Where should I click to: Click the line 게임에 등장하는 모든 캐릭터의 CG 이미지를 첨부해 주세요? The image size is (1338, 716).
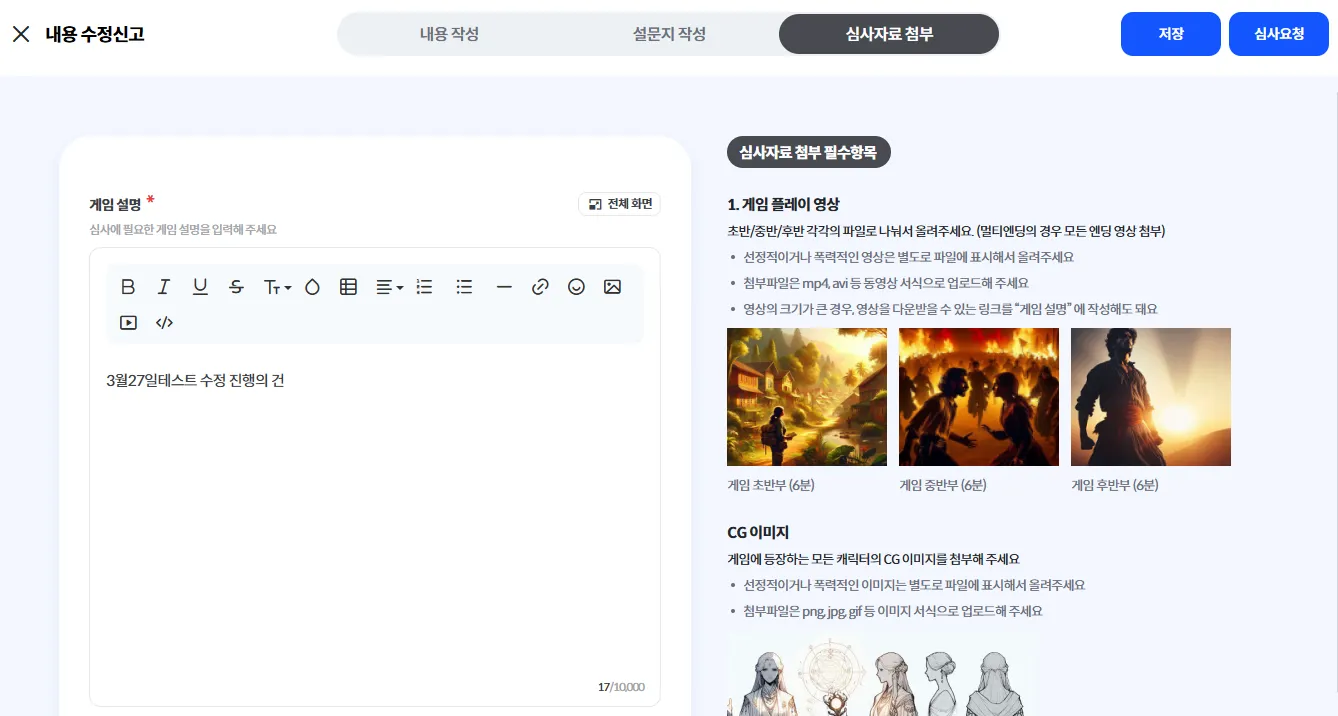(873, 558)
